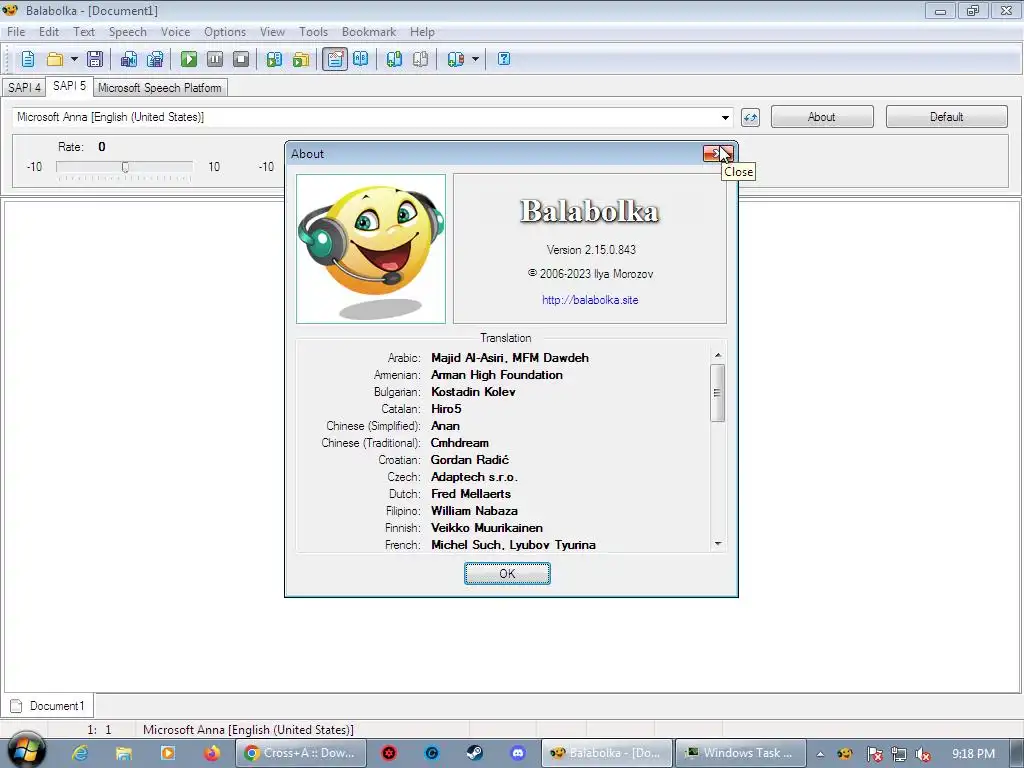Open the Voice menu

[x=176, y=32]
